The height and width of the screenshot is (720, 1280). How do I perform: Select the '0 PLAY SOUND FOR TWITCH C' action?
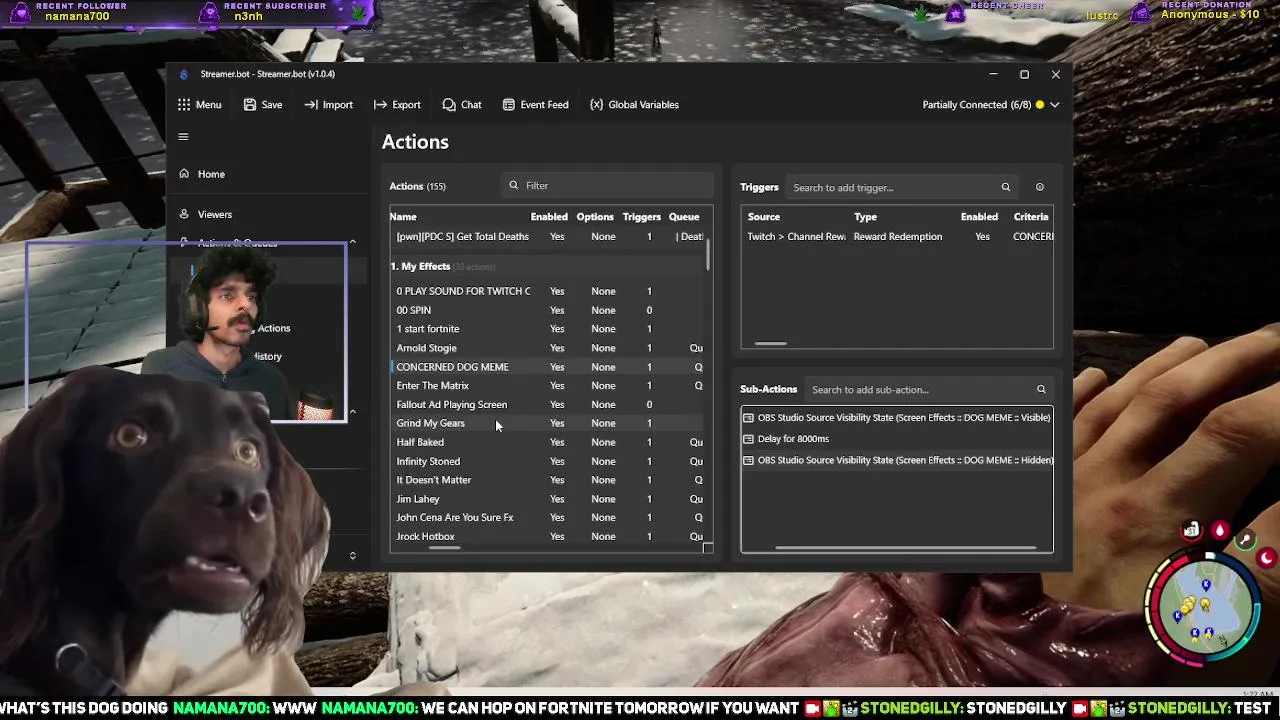tap(548, 291)
